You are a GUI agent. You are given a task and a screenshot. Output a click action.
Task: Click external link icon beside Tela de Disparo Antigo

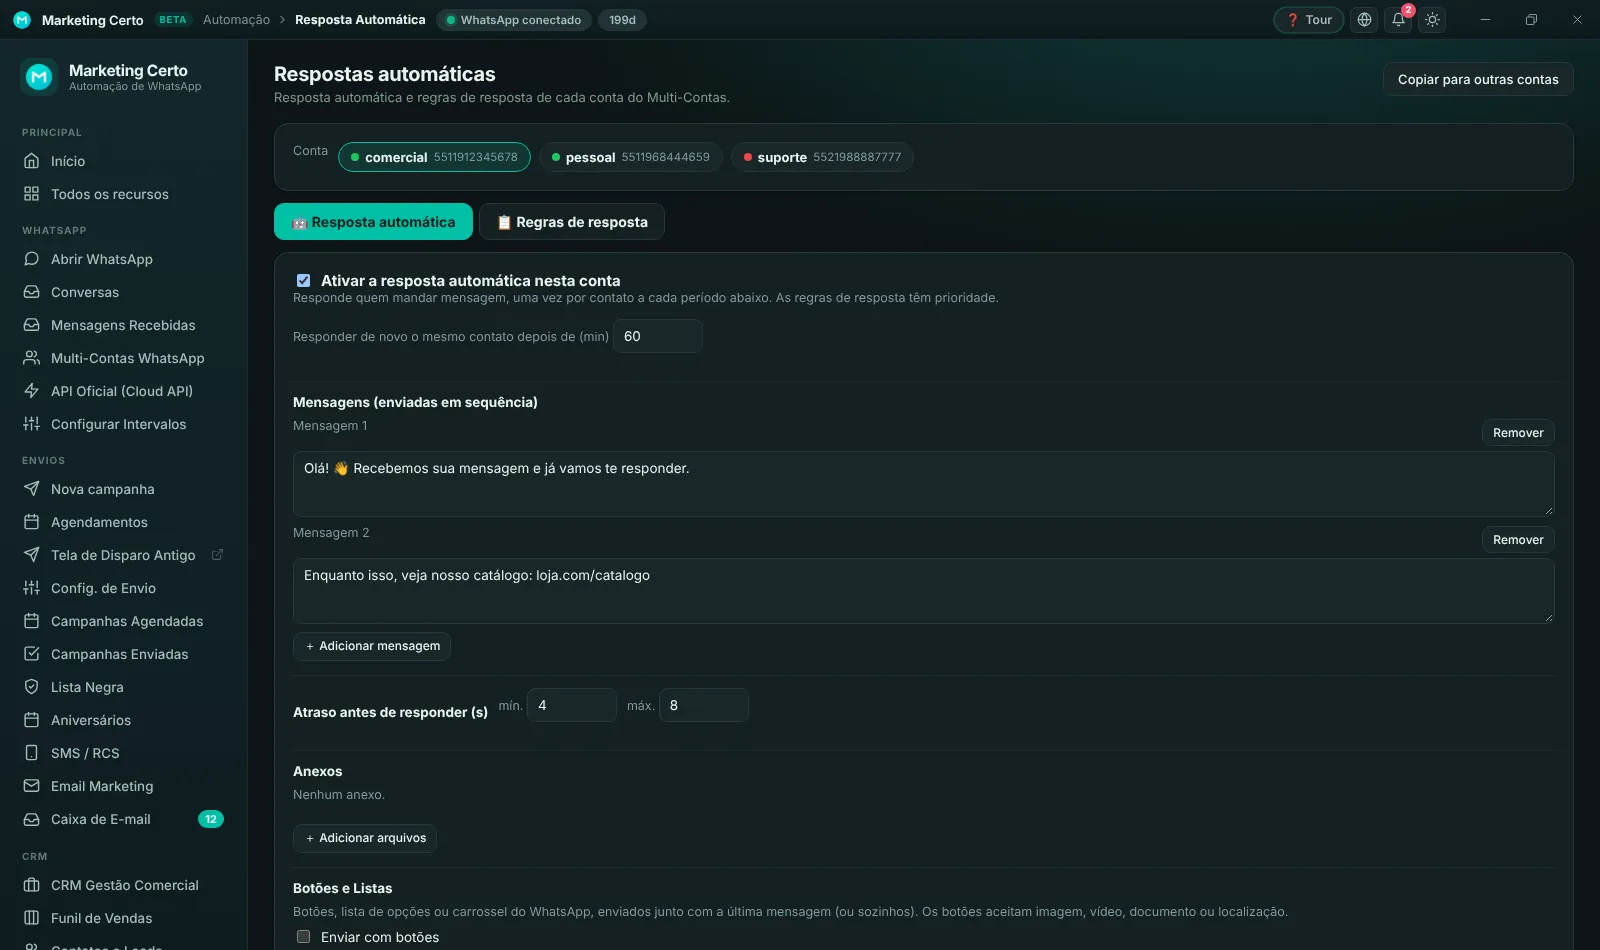(x=217, y=555)
